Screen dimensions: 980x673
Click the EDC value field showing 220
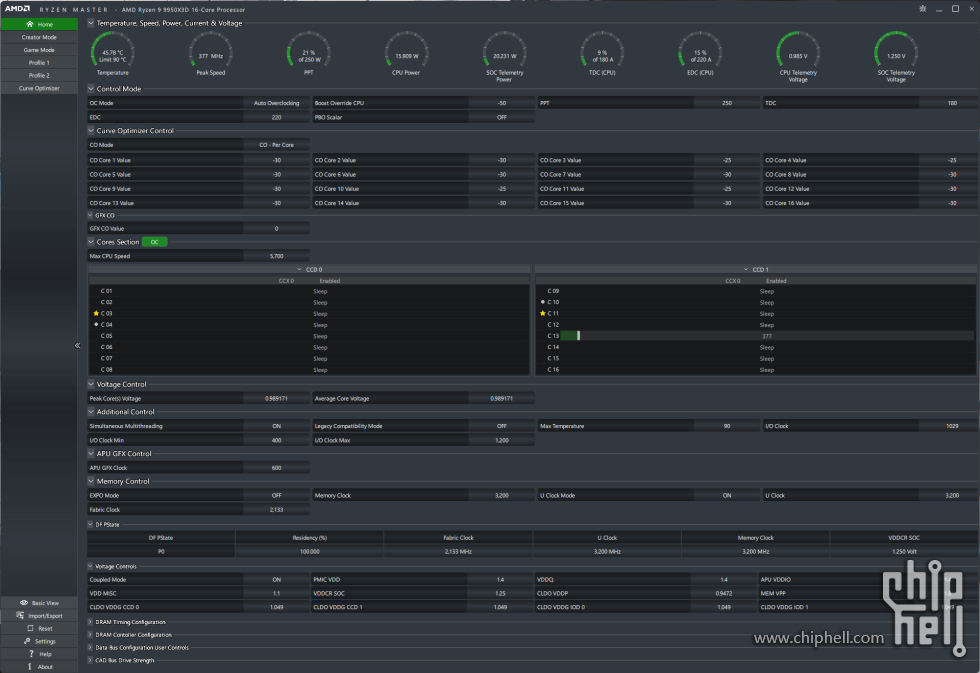point(276,117)
